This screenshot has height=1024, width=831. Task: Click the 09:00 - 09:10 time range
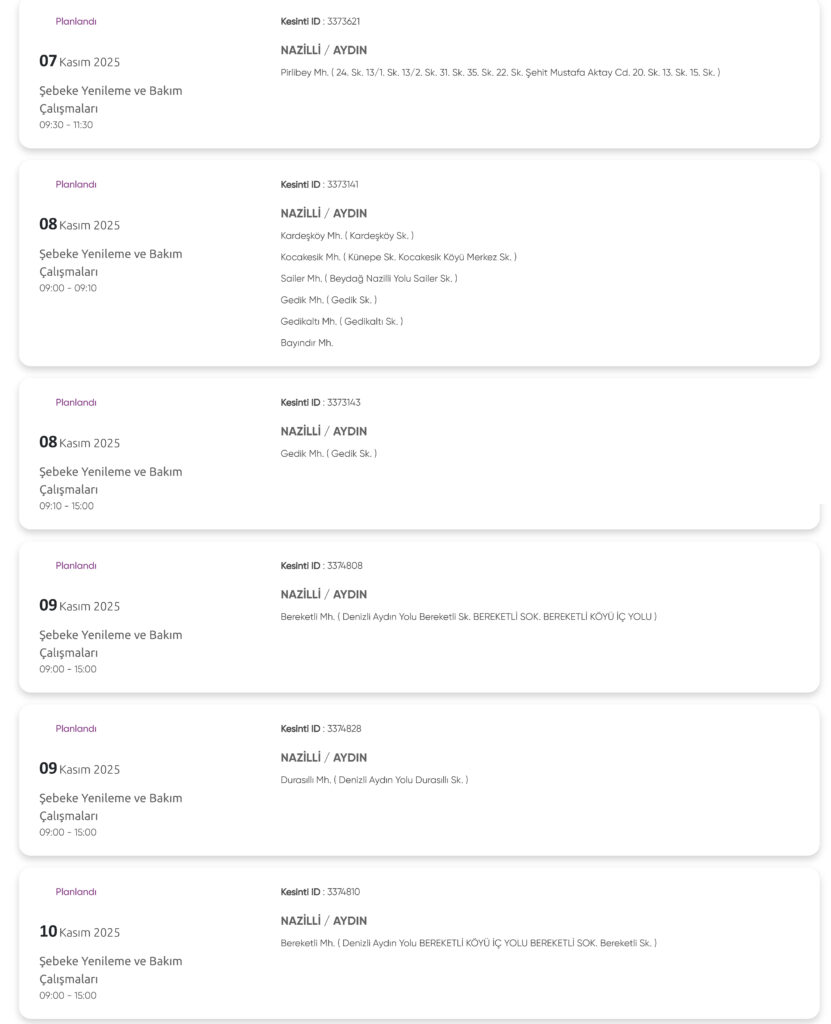coord(68,288)
